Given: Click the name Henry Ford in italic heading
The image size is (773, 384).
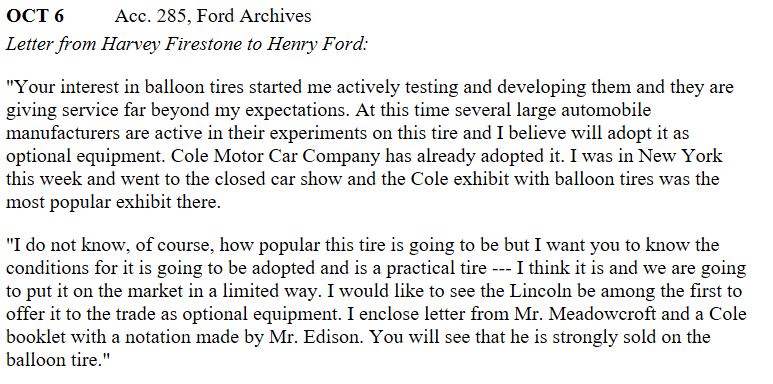Looking at the screenshot, I should point(317,44).
